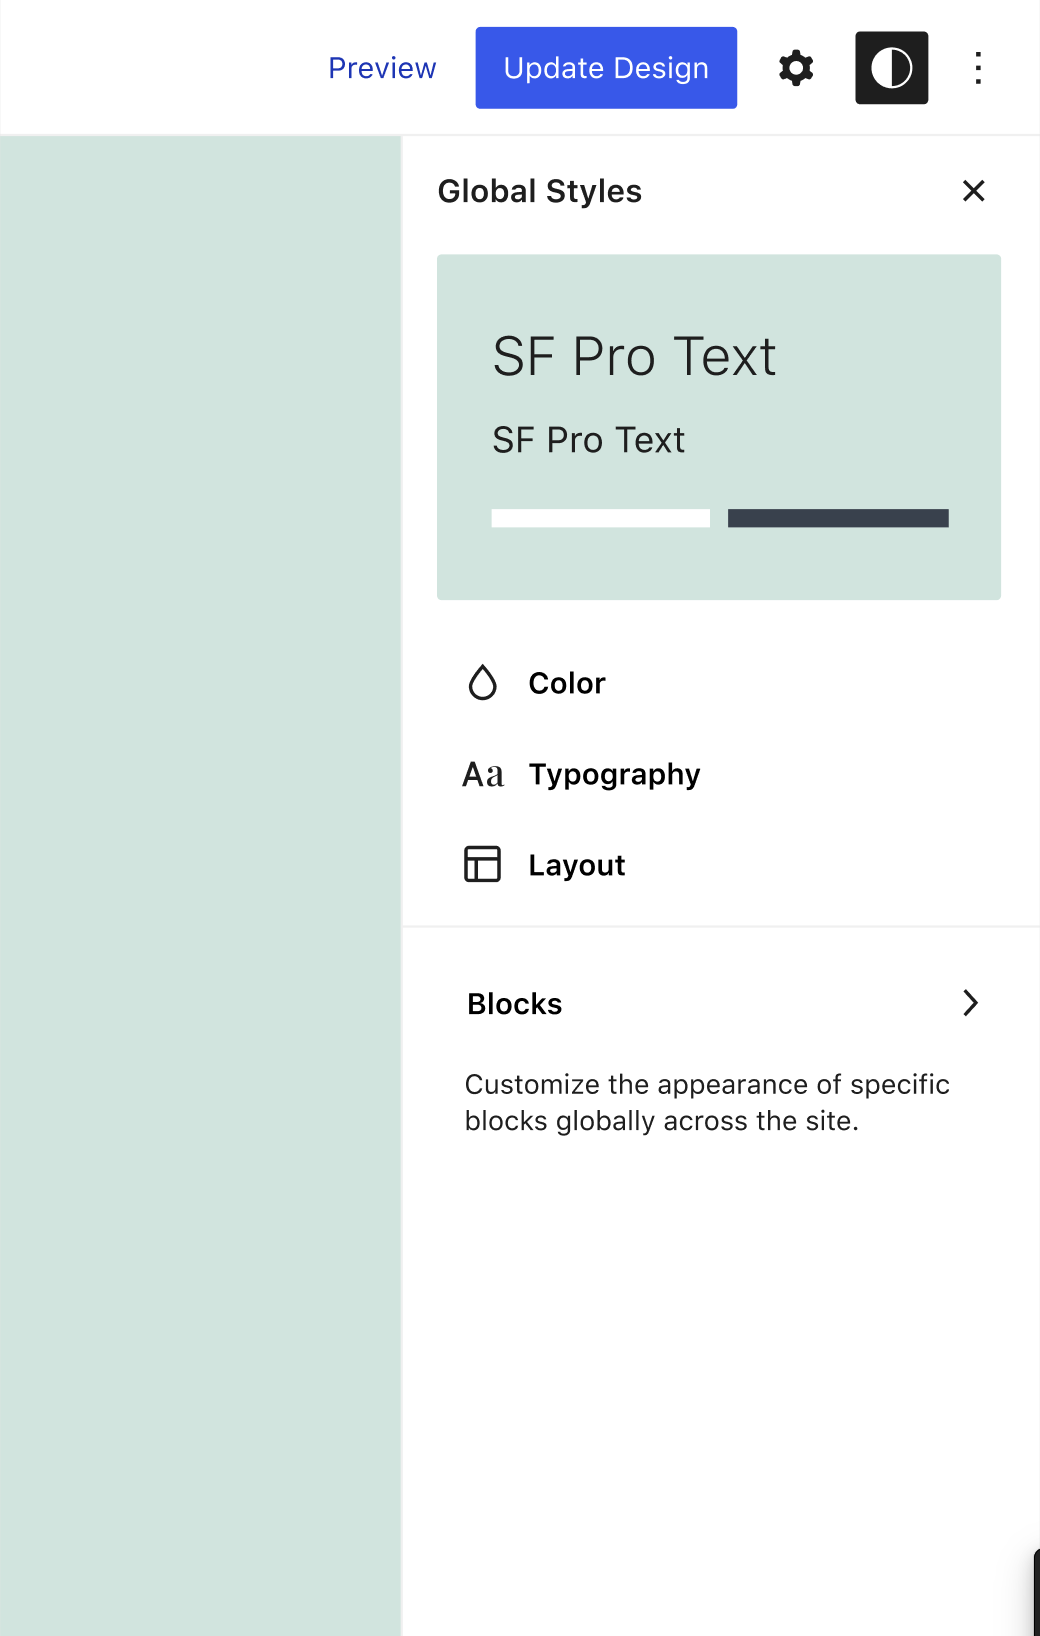Open the Typography settings item
1040x1636 pixels.
pyautogui.click(x=614, y=775)
